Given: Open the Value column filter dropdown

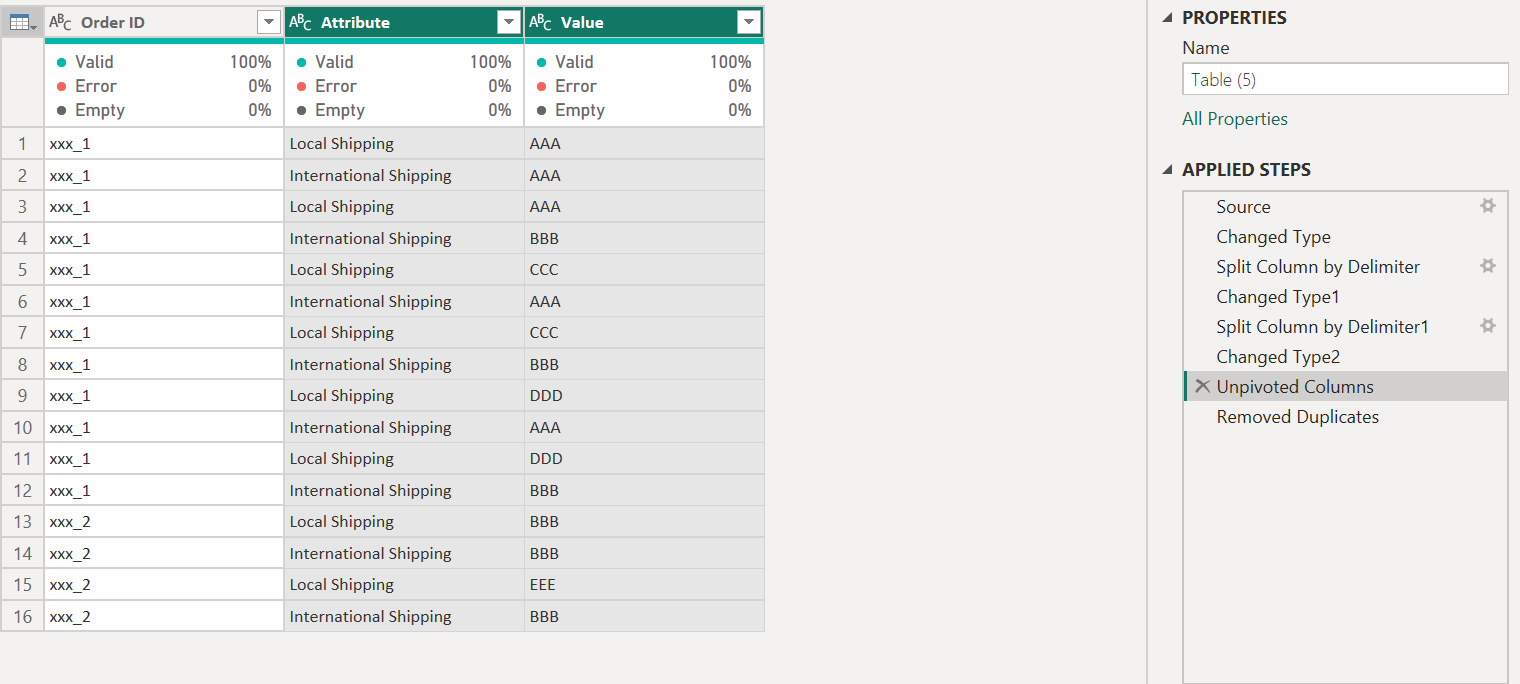Looking at the screenshot, I should [x=749, y=22].
